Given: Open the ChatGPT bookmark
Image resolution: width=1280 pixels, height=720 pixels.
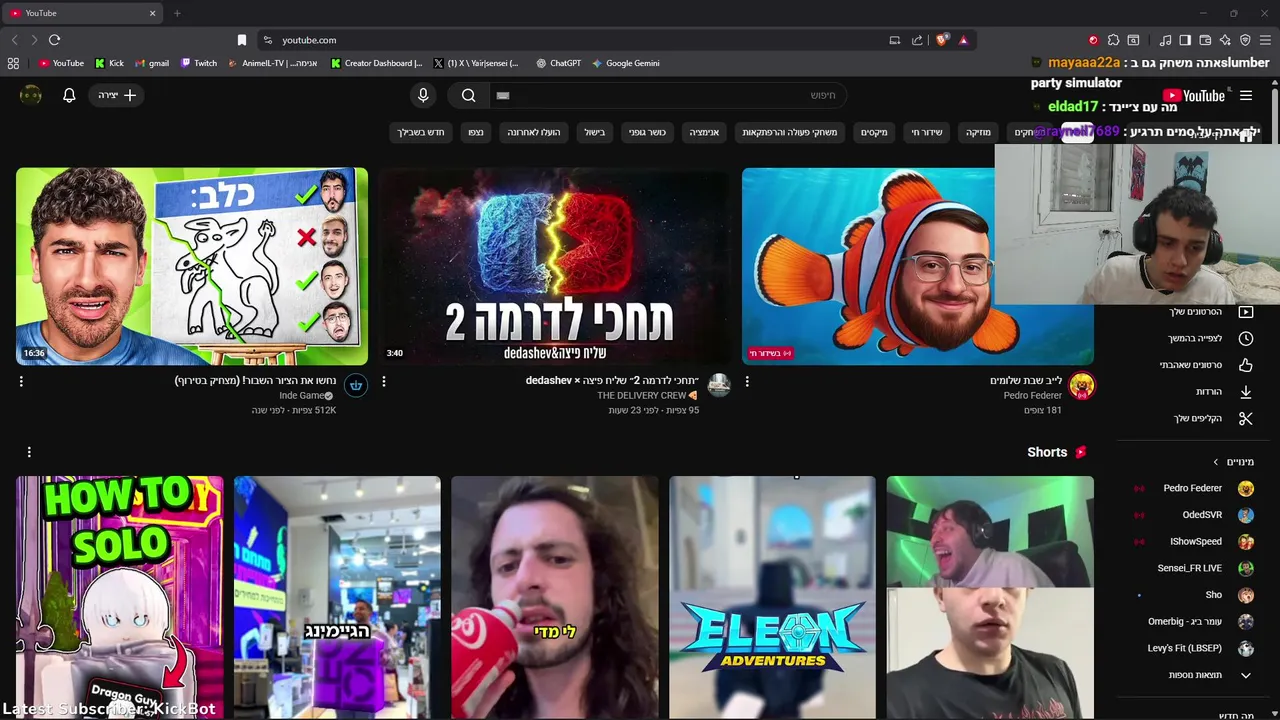Looking at the screenshot, I should 558,63.
